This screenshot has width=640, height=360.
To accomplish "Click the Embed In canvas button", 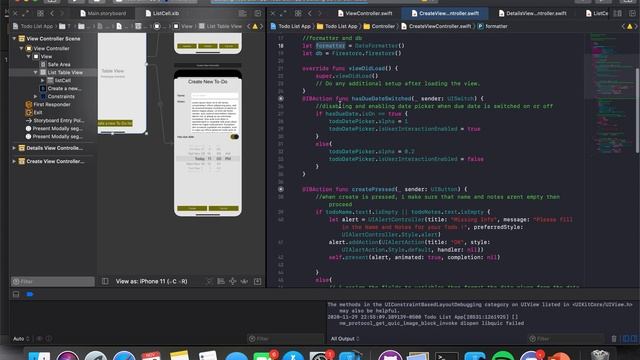I will [258, 281].
